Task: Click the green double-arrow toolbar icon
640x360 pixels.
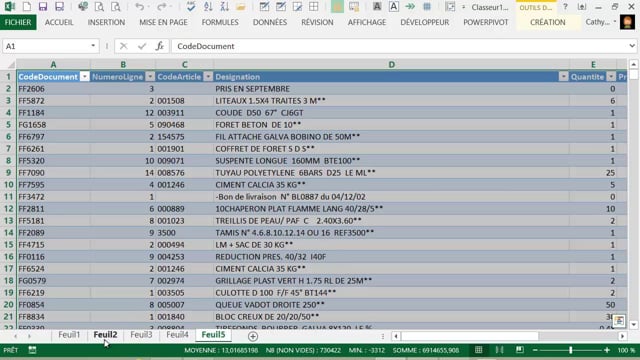Action: coord(410,7)
